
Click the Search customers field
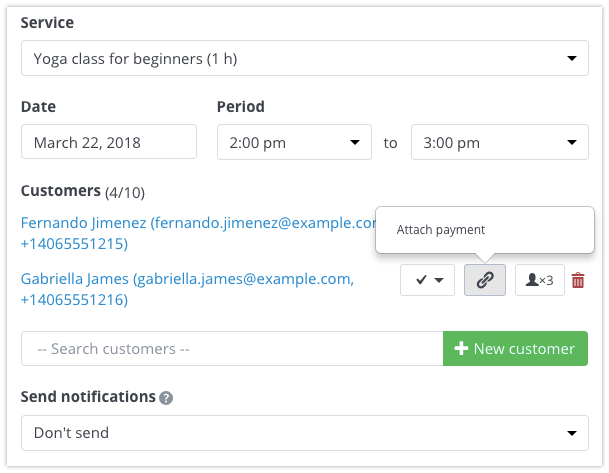pos(232,348)
